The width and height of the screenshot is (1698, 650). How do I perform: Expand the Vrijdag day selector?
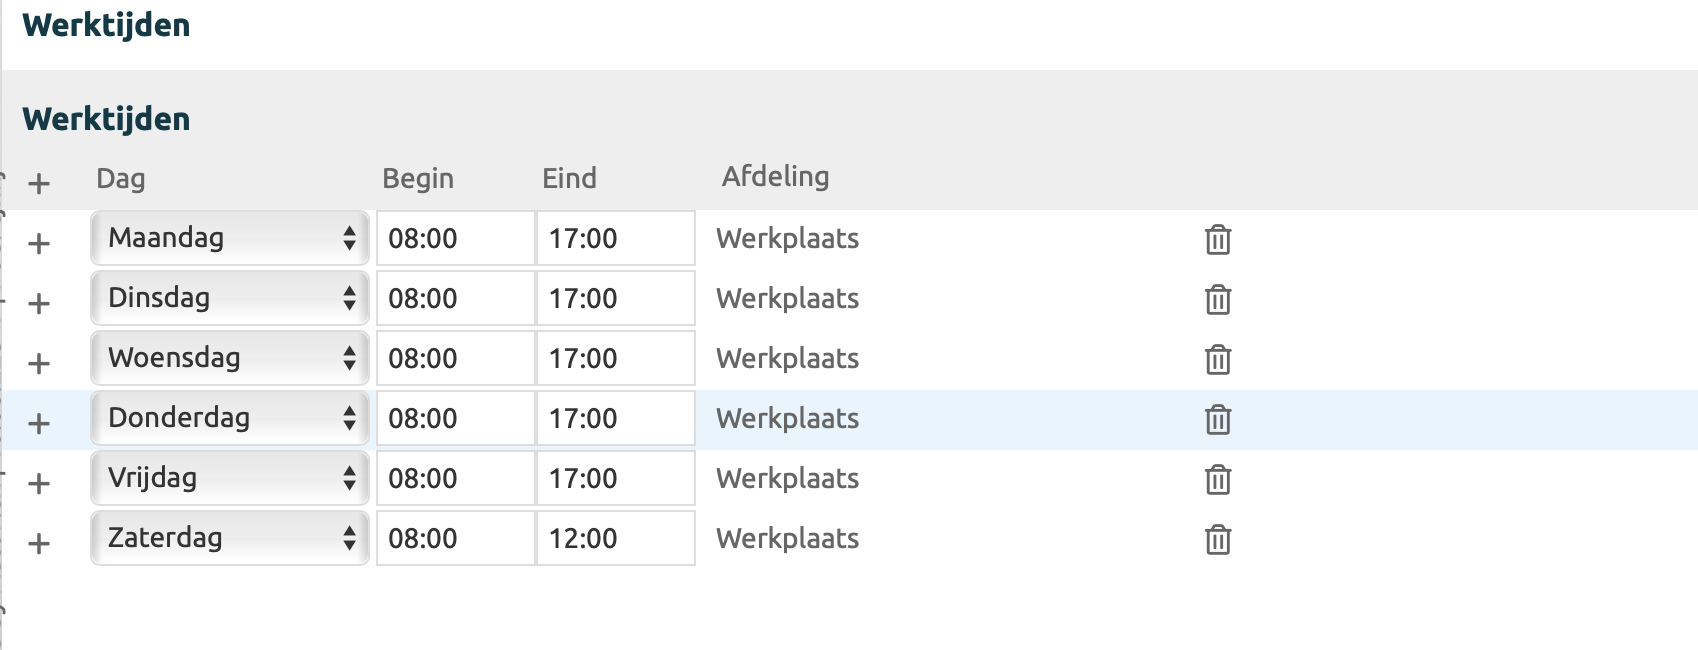tap(230, 478)
